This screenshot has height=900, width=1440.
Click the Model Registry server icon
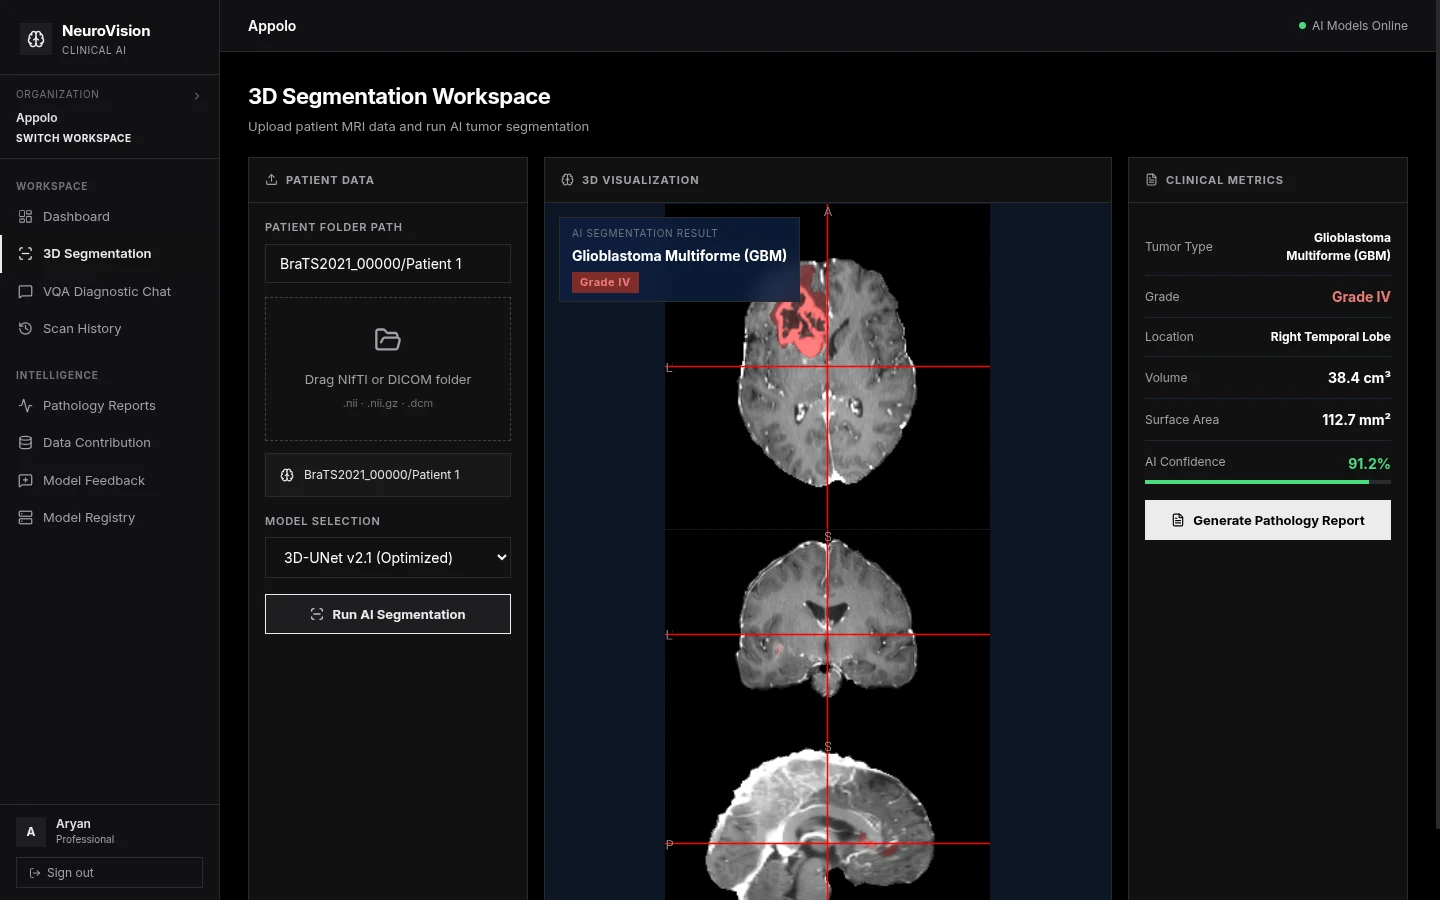[26, 518]
